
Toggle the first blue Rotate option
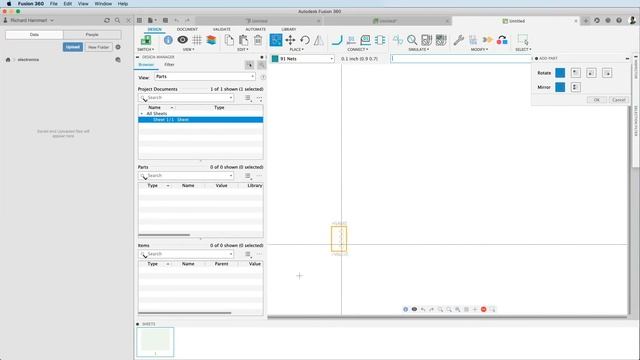tap(560, 73)
